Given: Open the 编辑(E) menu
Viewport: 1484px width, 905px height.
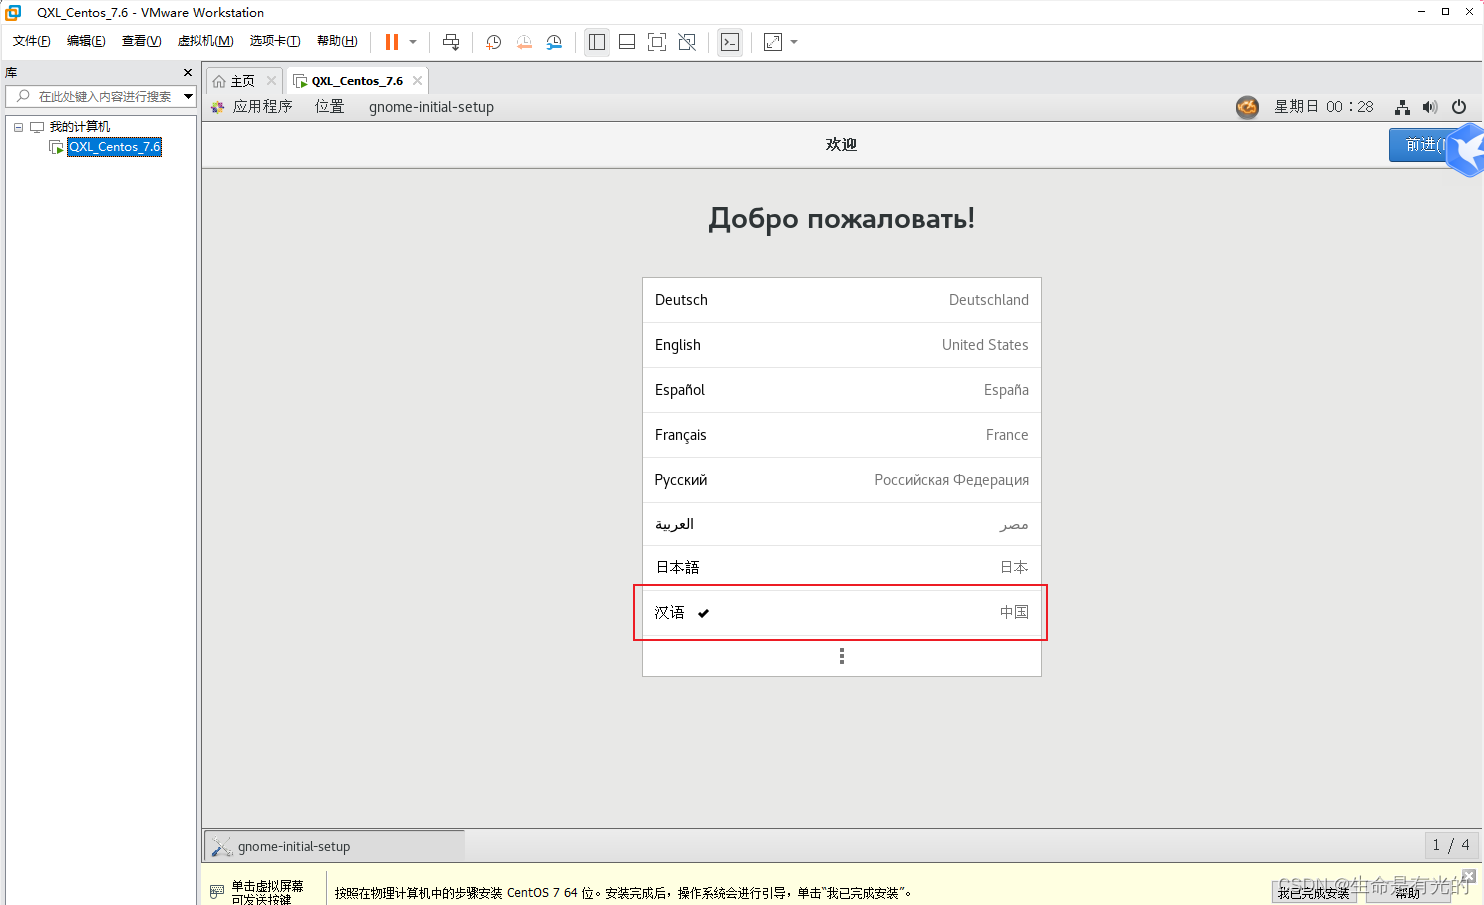Looking at the screenshot, I should pos(86,41).
